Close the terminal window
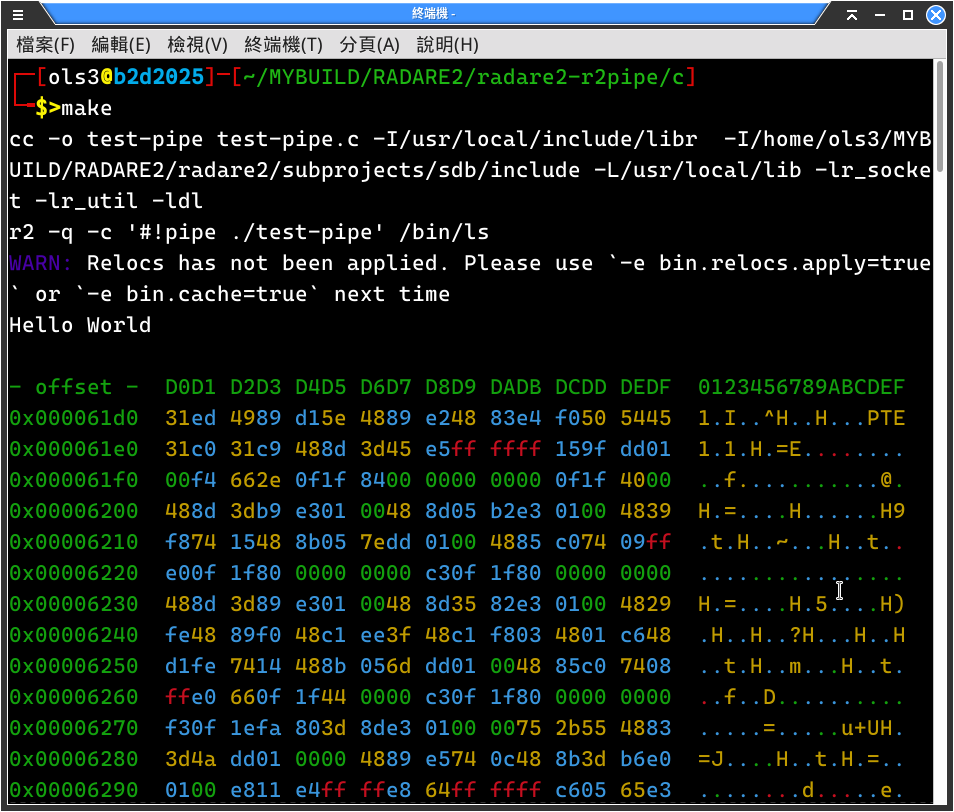The width and height of the screenshot is (954, 812). [936, 14]
